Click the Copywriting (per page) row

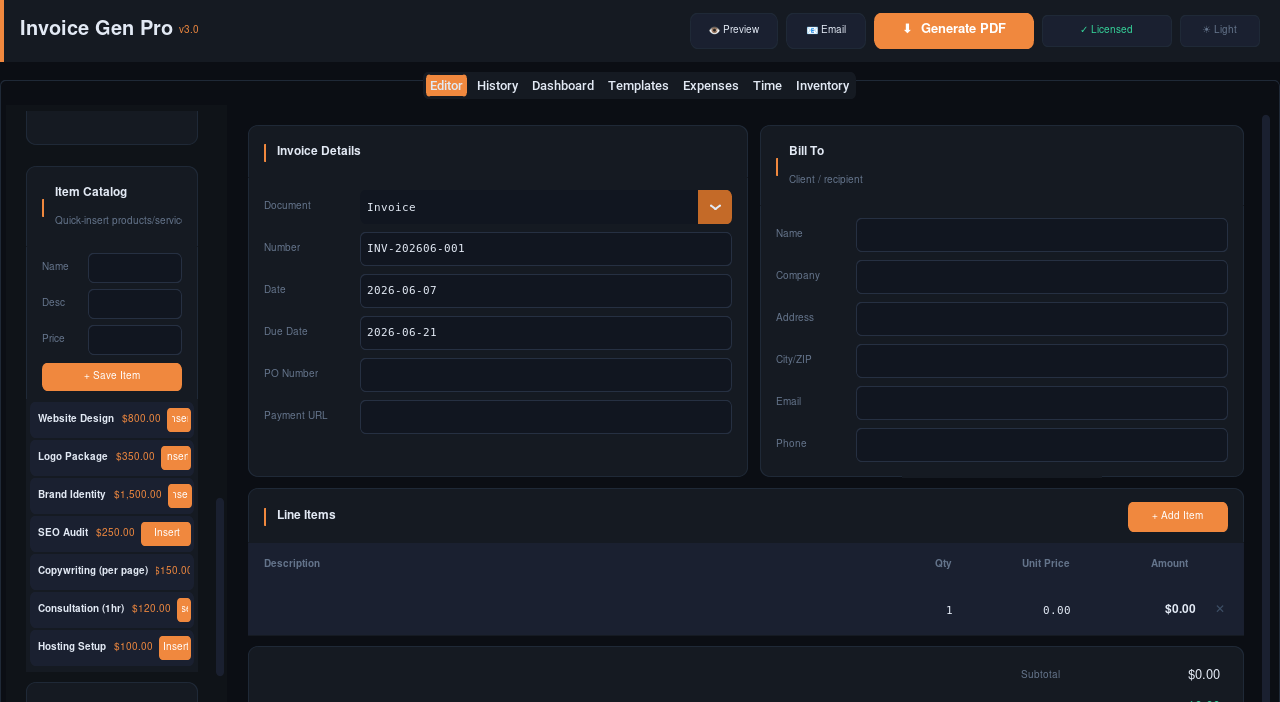point(112,572)
